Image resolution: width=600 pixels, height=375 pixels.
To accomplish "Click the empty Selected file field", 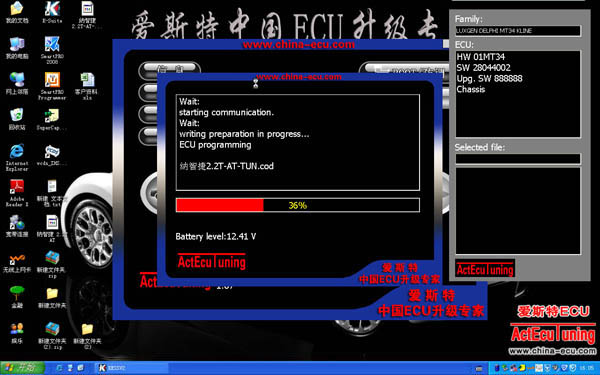I will (x=518, y=158).
